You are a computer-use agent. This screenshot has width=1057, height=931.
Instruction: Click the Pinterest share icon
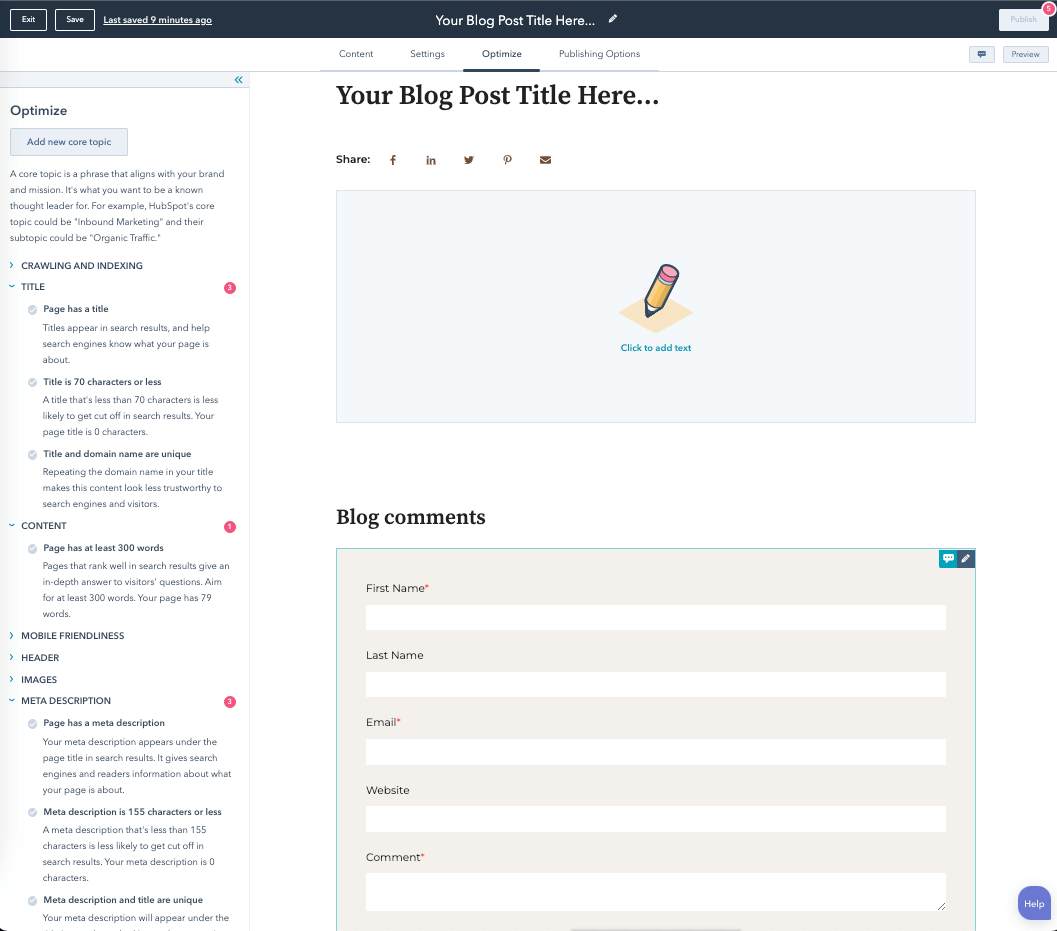point(507,160)
